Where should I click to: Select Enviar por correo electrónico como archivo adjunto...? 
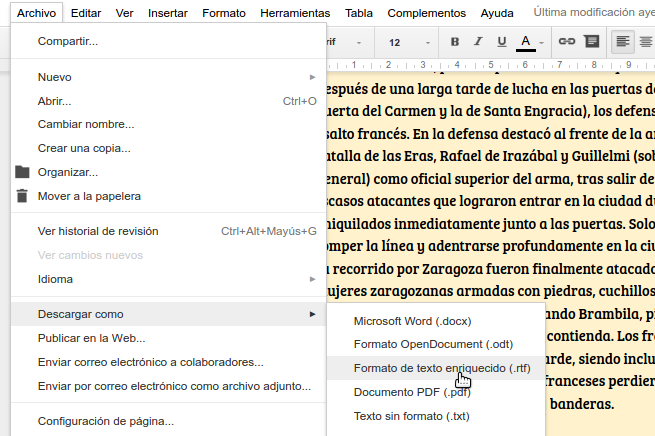pyautogui.click(x=169, y=386)
